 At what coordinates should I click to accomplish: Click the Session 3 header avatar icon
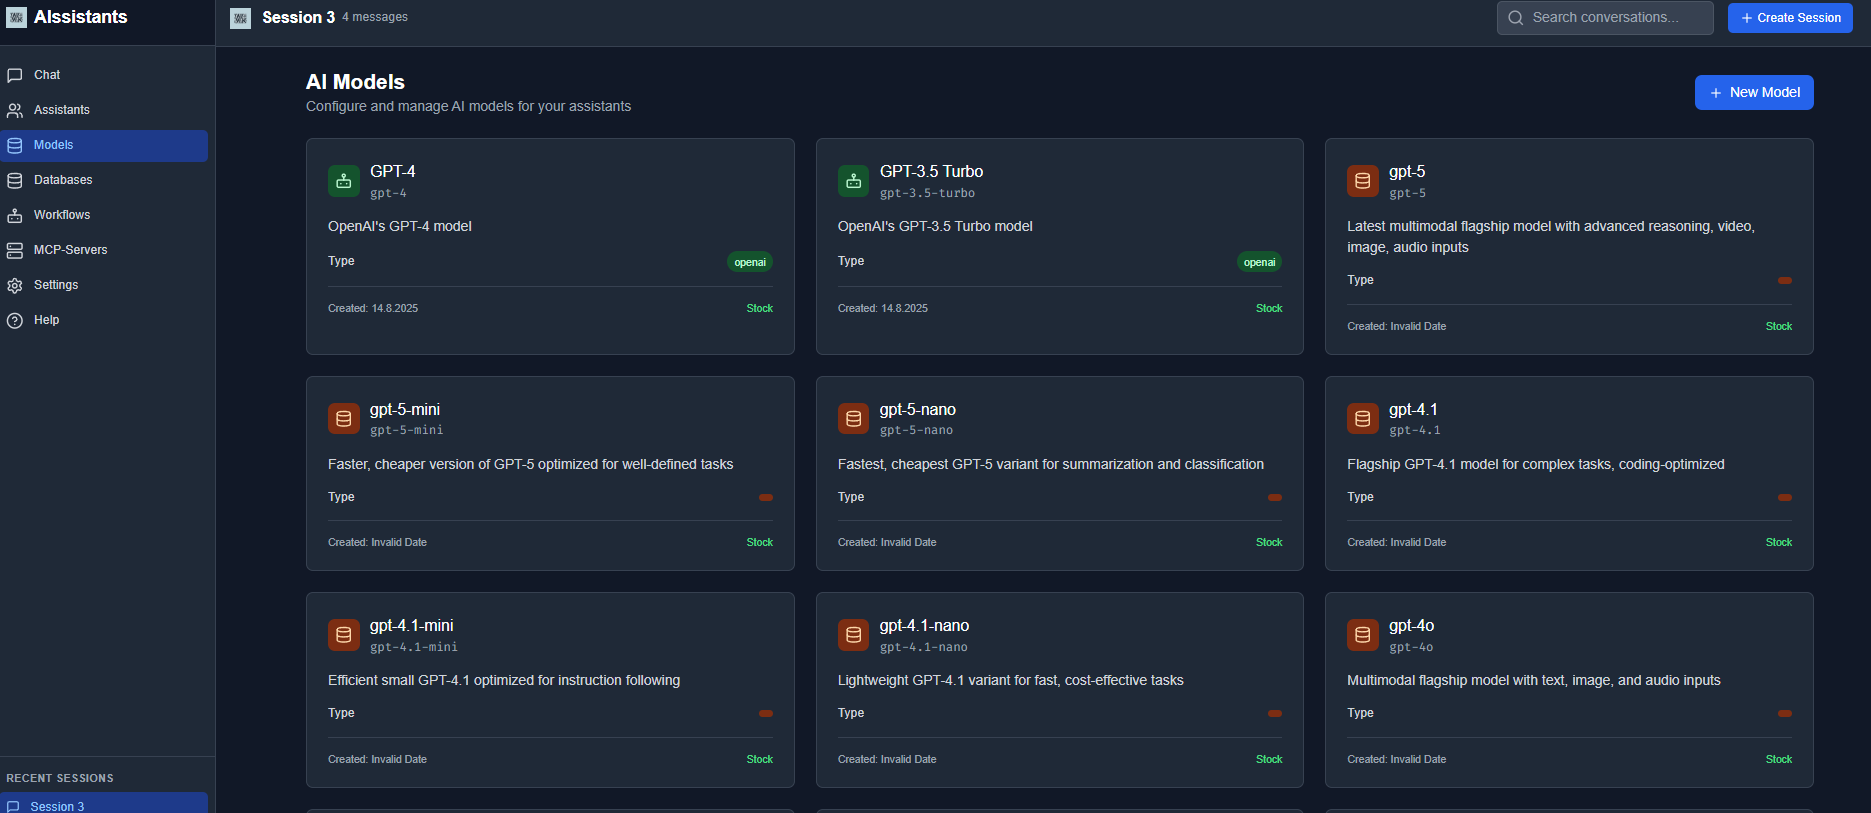click(240, 18)
